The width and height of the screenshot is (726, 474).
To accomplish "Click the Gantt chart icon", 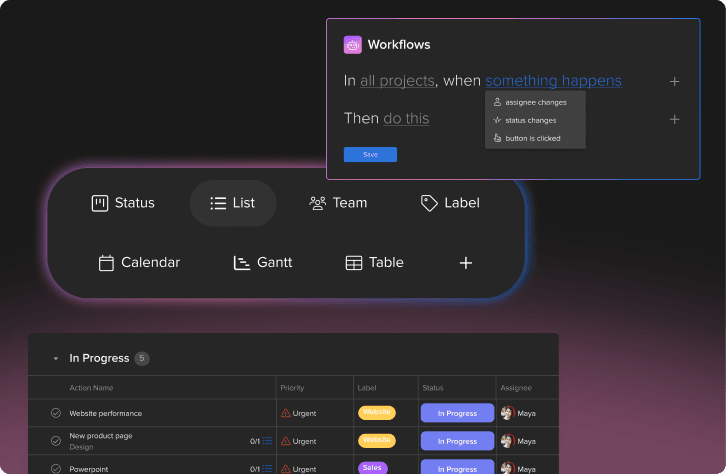I will [x=242, y=263].
